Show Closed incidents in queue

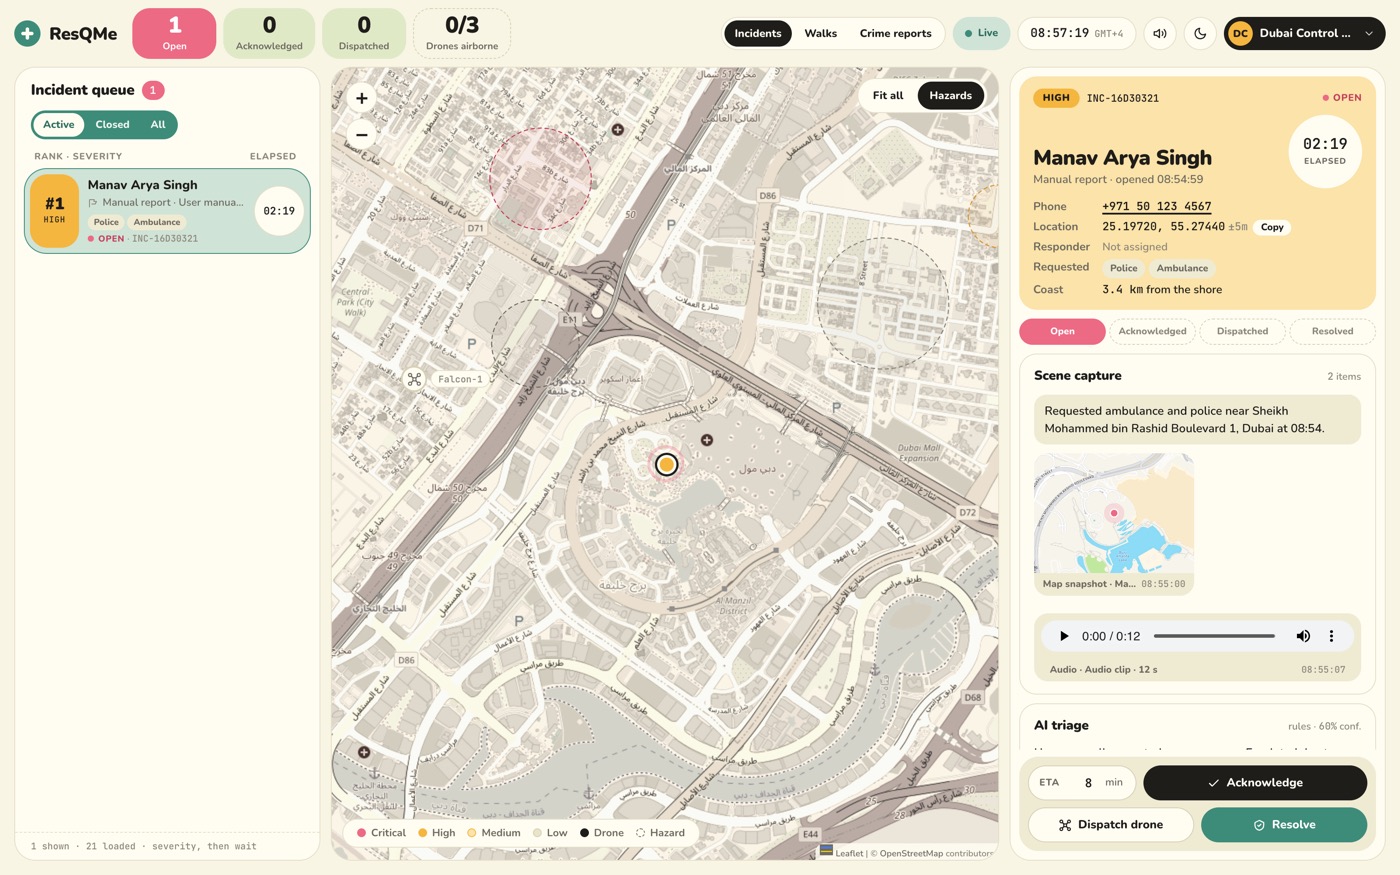[112, 125]
